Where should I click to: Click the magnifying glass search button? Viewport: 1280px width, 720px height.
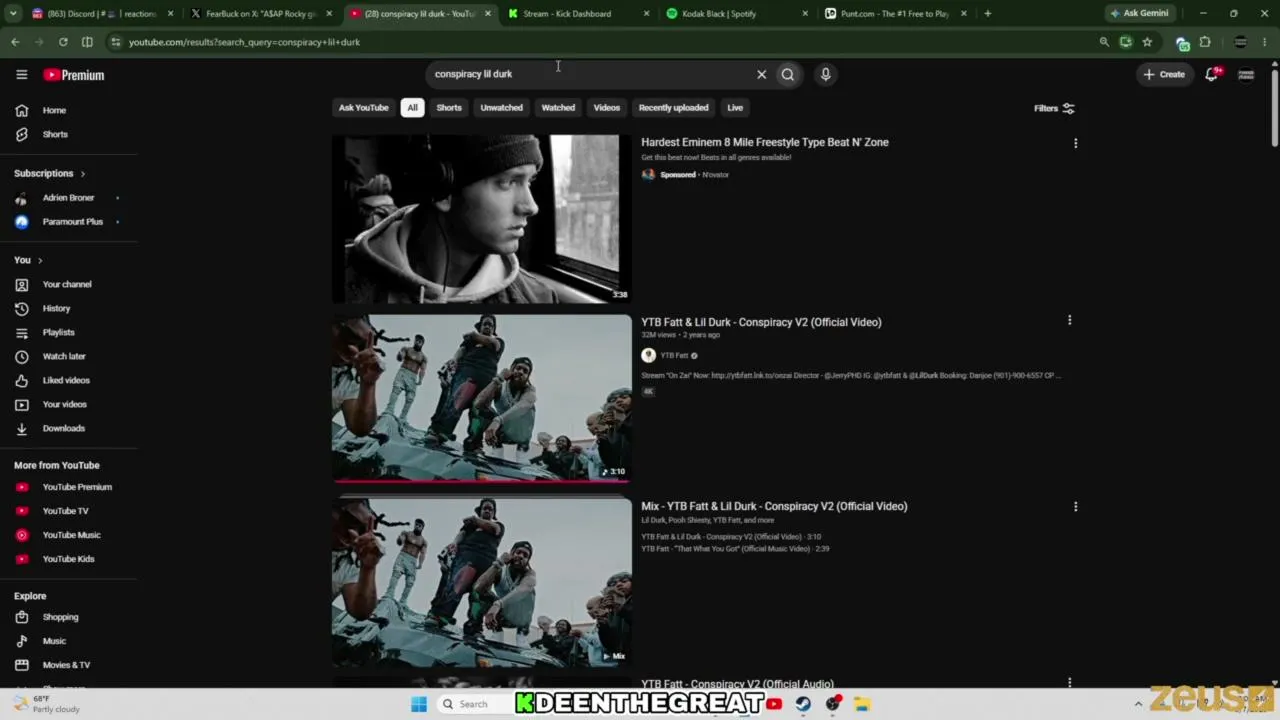[788, 74]
